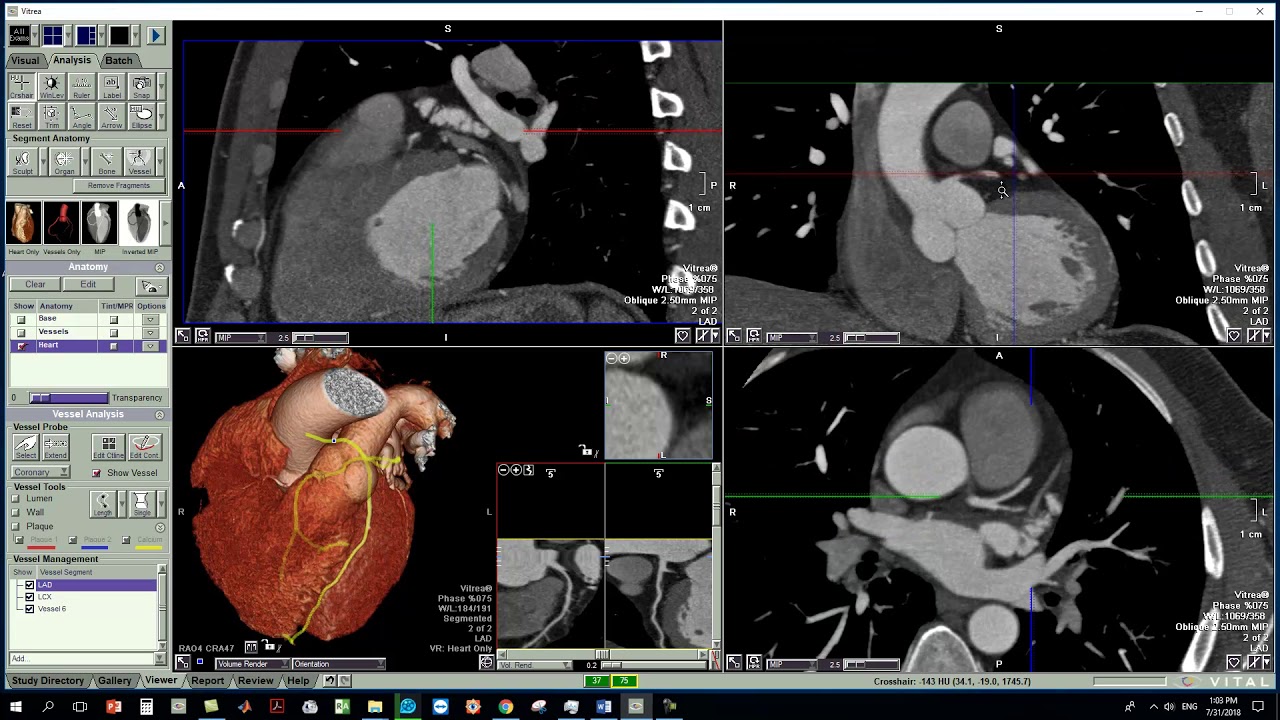Toggle the Show Vessel checkbox
The height and width of the screenshot is (720, 1280).
(x=97, y=473)
